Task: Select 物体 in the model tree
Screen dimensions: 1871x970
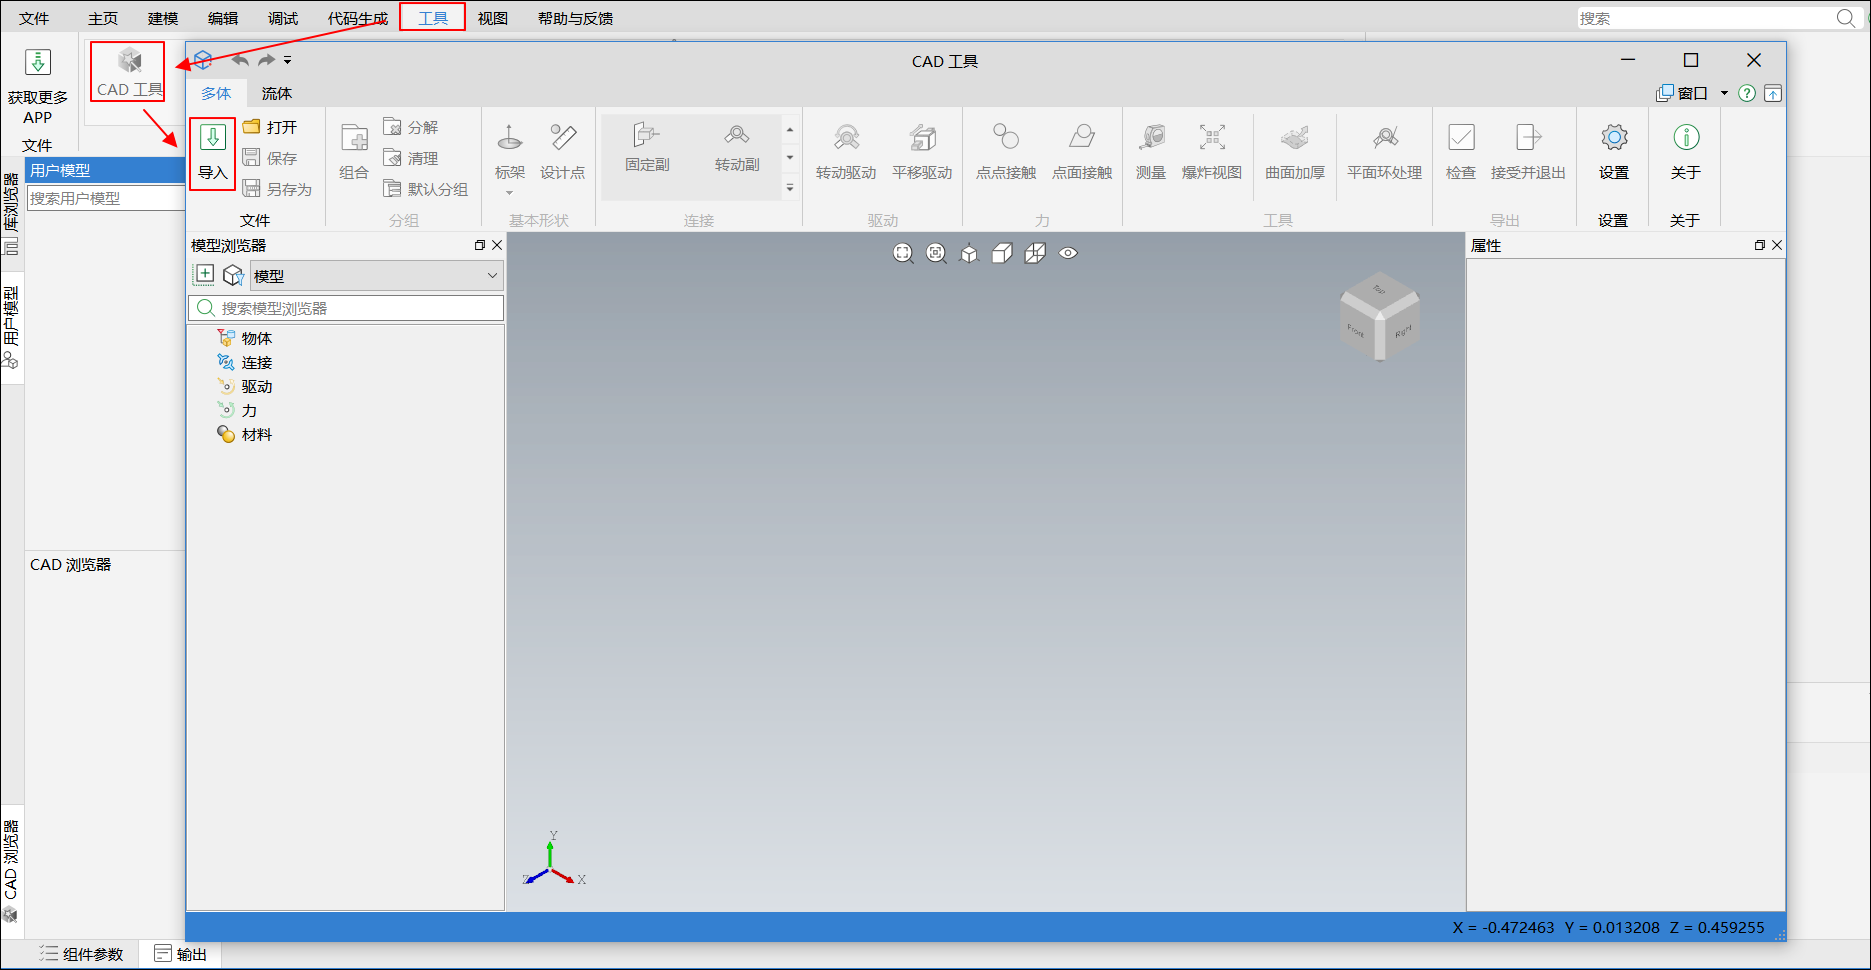Action: pyautogui.click(x=256, y=339)
